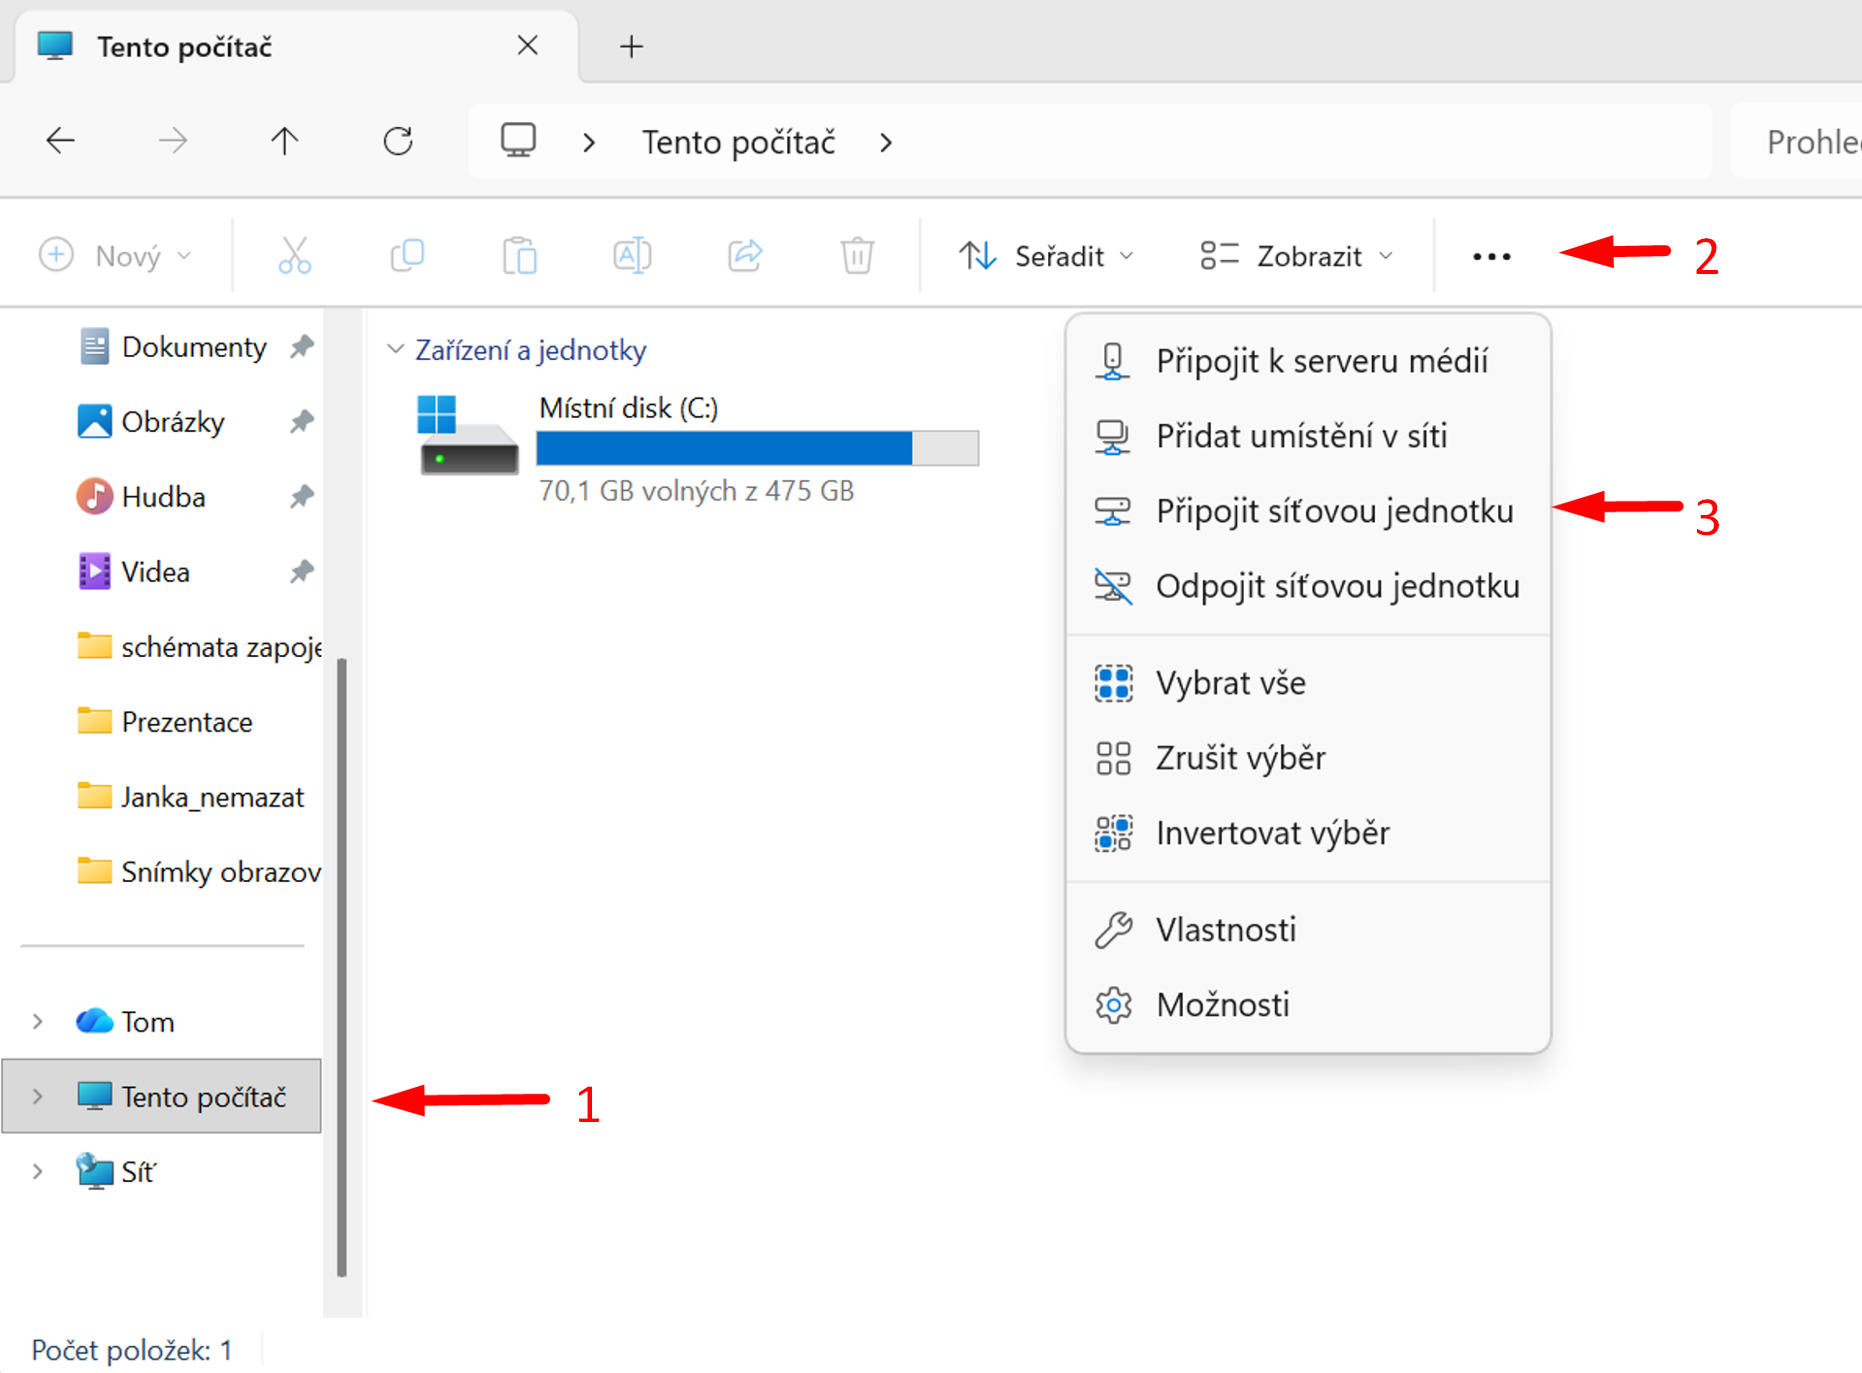Refresh the current folder view

(x=398, y=141)
